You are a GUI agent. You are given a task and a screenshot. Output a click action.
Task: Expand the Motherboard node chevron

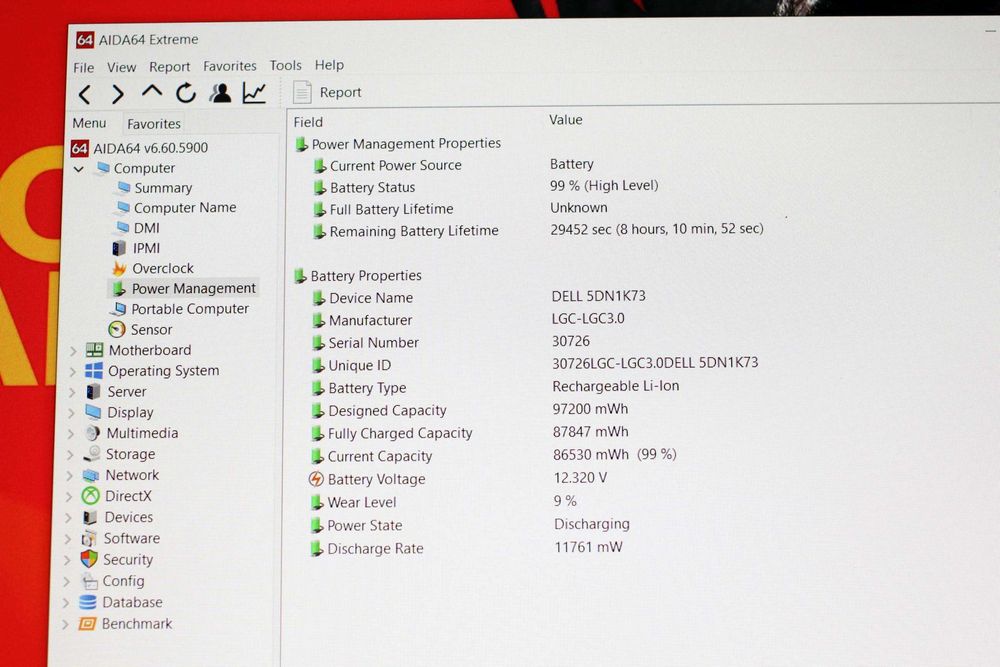tap(73, 351)
